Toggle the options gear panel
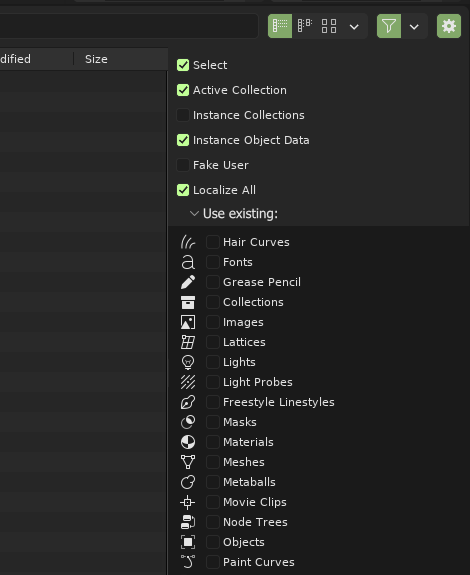Viewport: 470px width, 575px height. click(449, 26)
